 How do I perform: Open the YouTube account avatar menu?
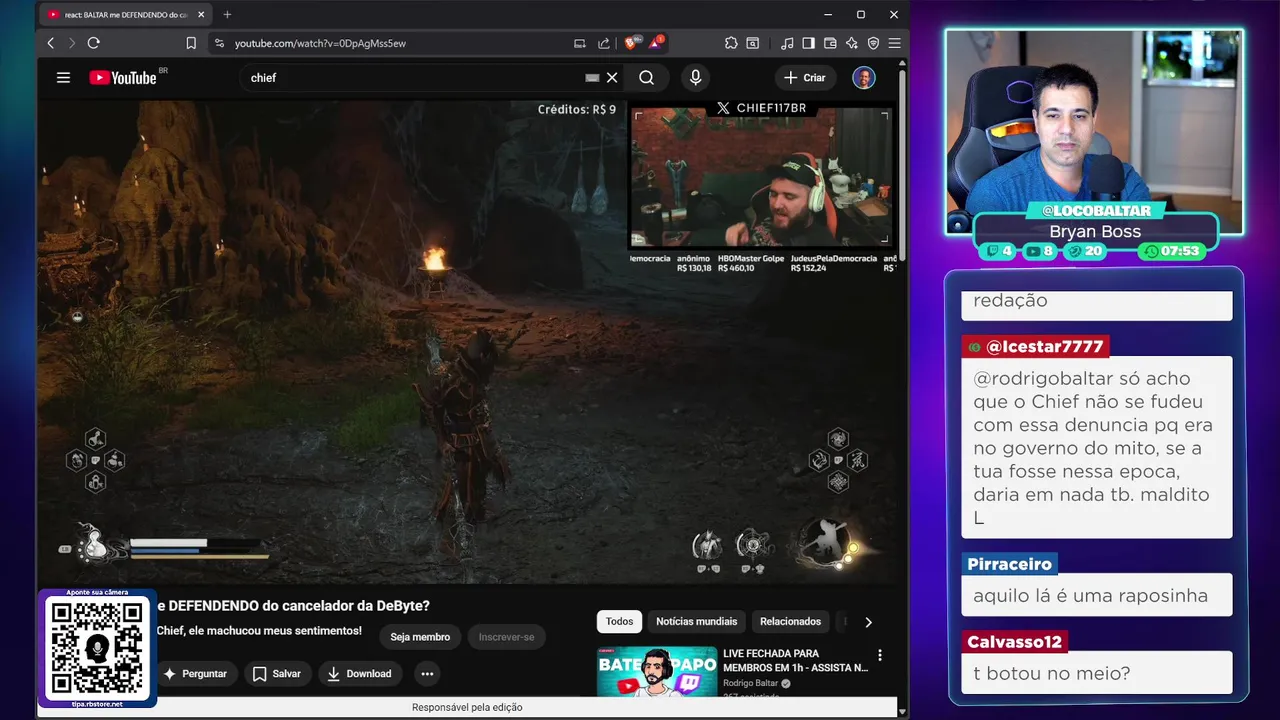coord(864,77)
